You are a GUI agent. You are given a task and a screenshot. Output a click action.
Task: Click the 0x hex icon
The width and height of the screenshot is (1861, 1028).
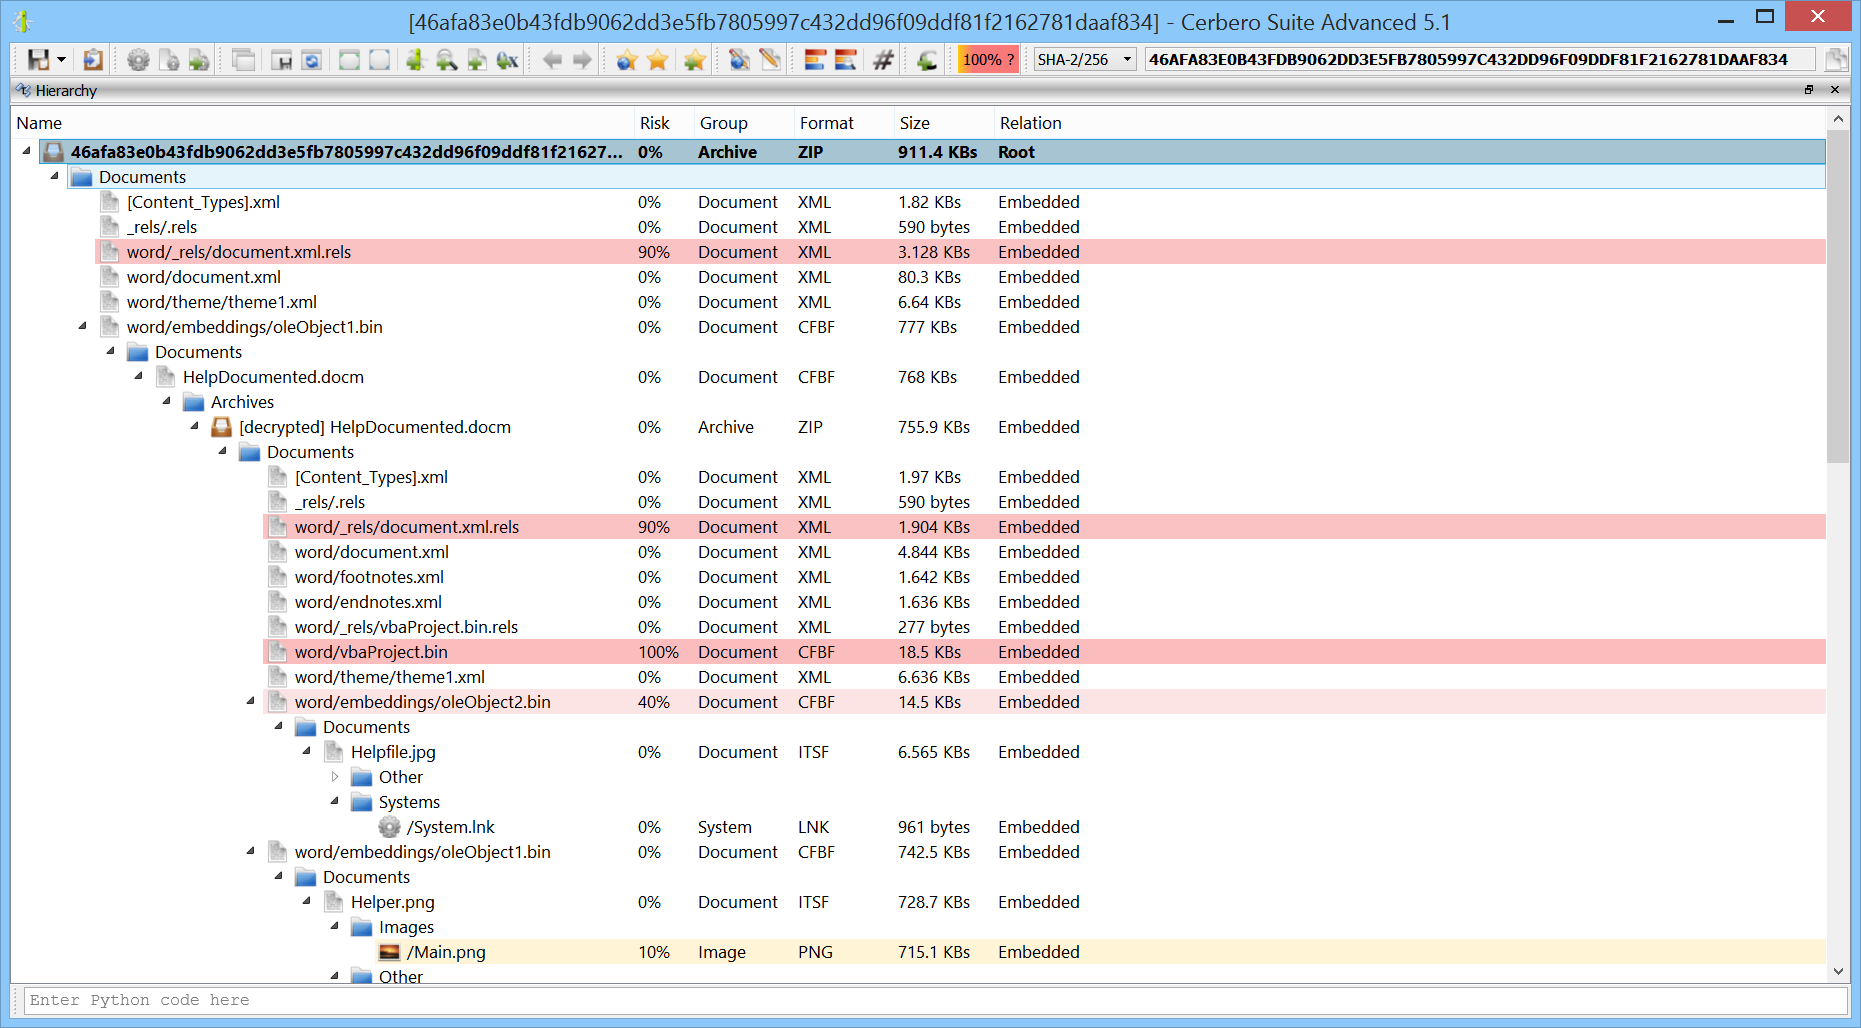tap(507, 60)
